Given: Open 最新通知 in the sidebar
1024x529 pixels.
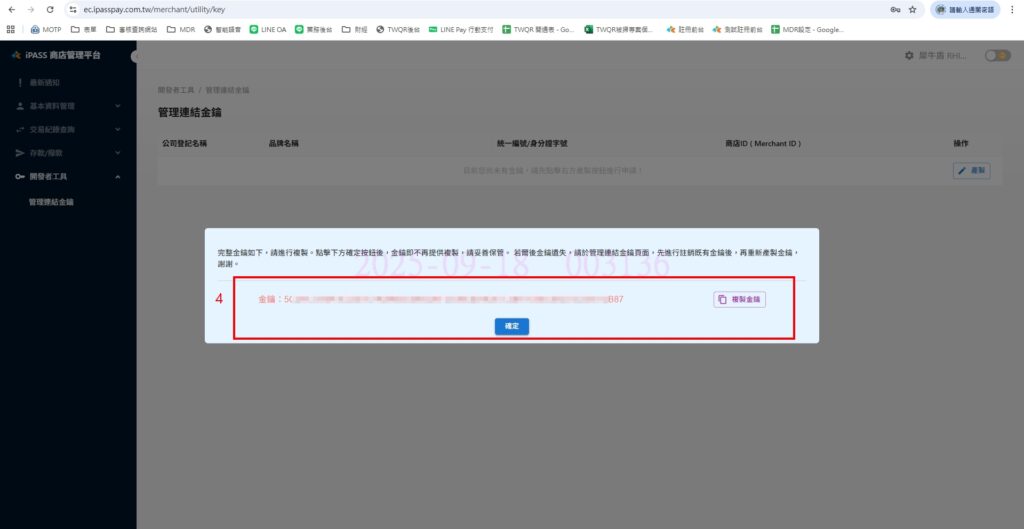Looking at the screenshot, I should pyautogui.click(x=44, y=82).
